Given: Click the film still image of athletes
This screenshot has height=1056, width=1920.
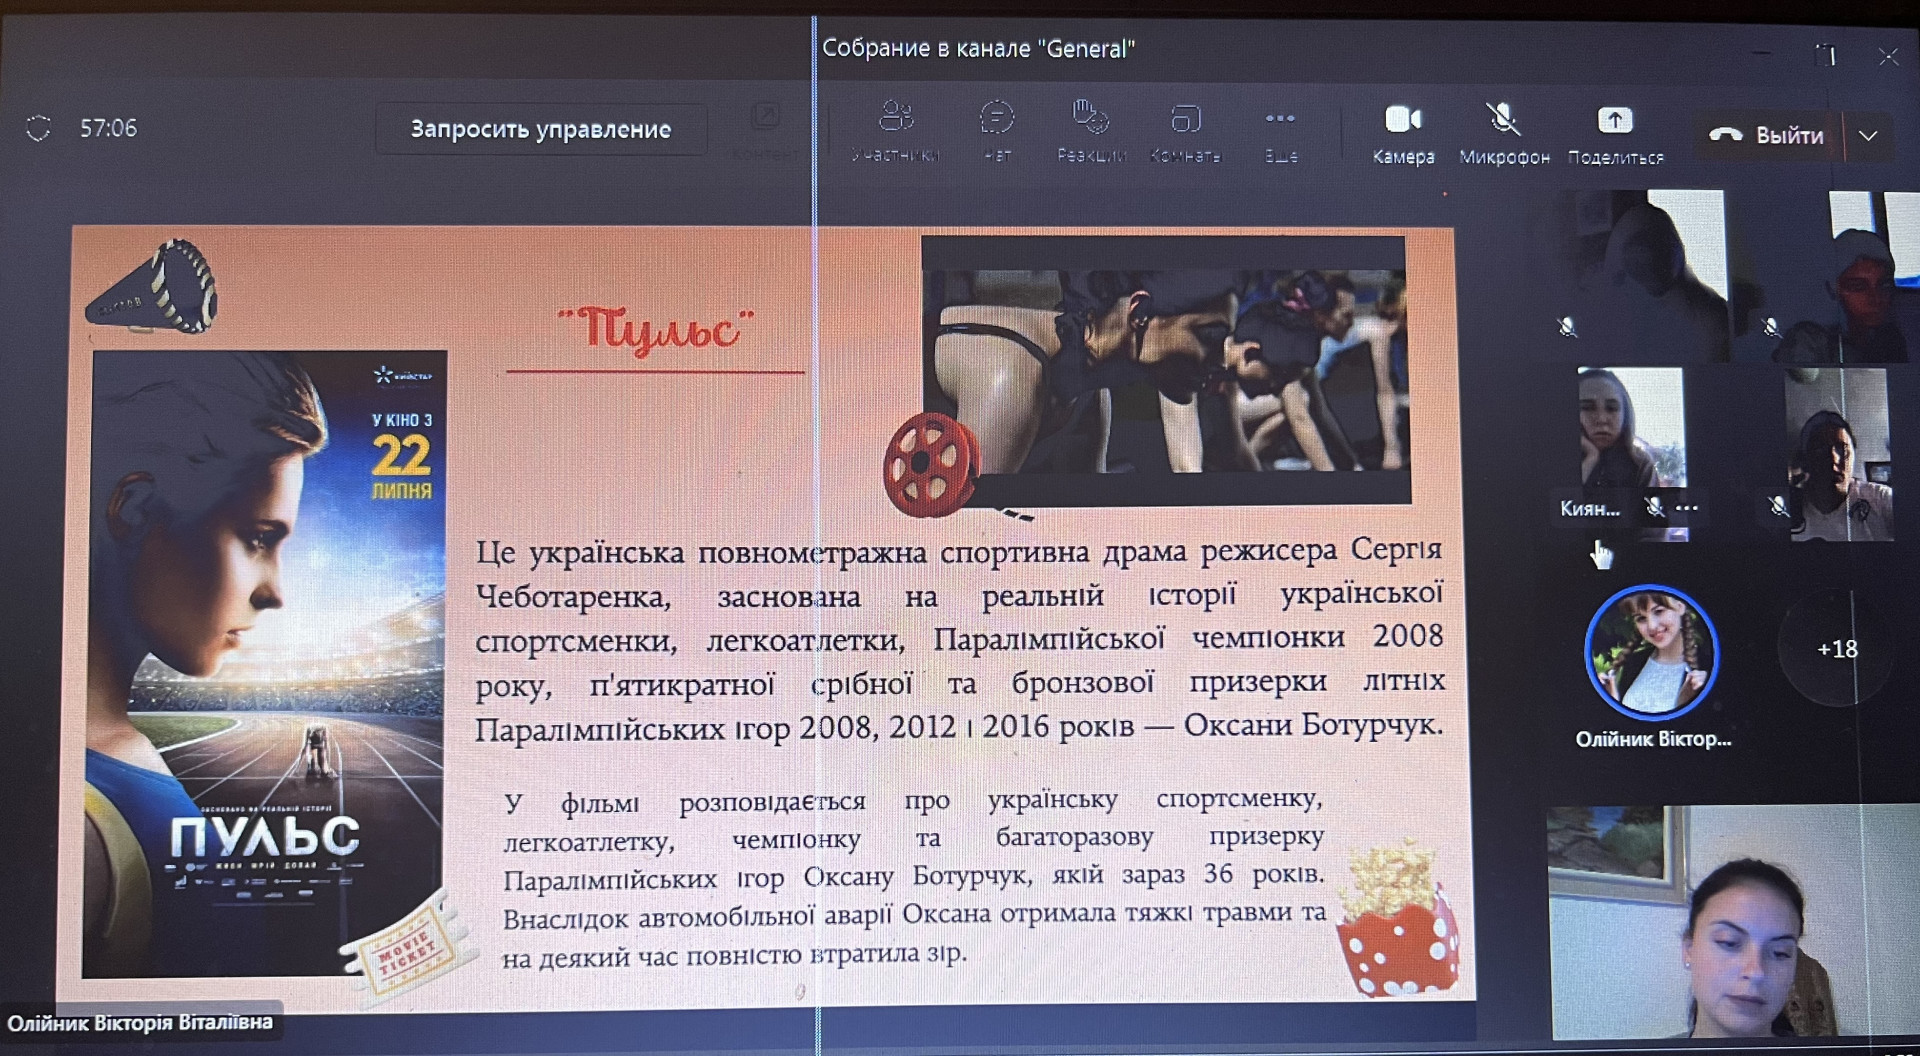Looking at the screenshot, I should (x=1166, y=369).
